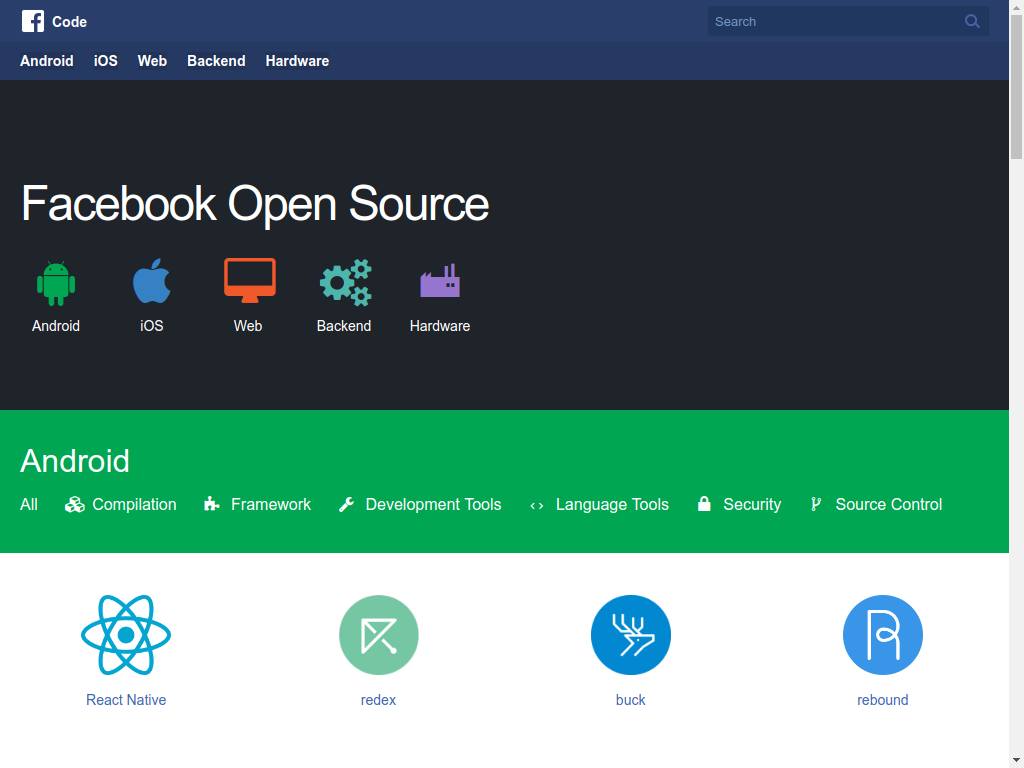Click the teal Backend gears icon
Screen dimensions: 1024x768
(x=345, y=282)
